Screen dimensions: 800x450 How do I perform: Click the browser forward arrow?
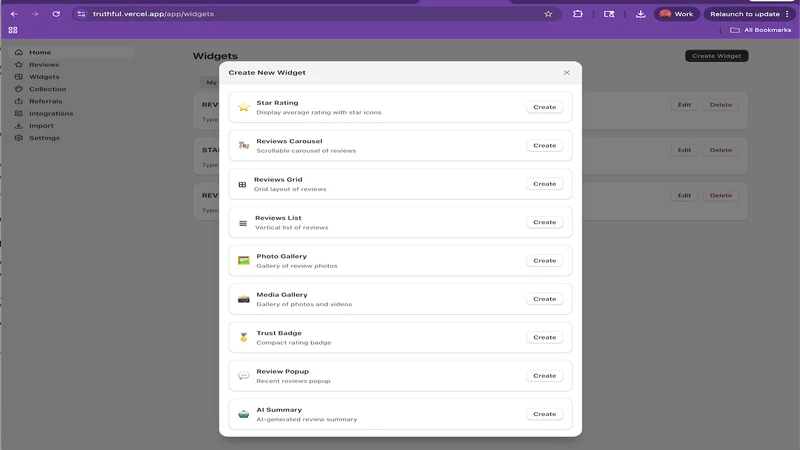tap(35, 14)
